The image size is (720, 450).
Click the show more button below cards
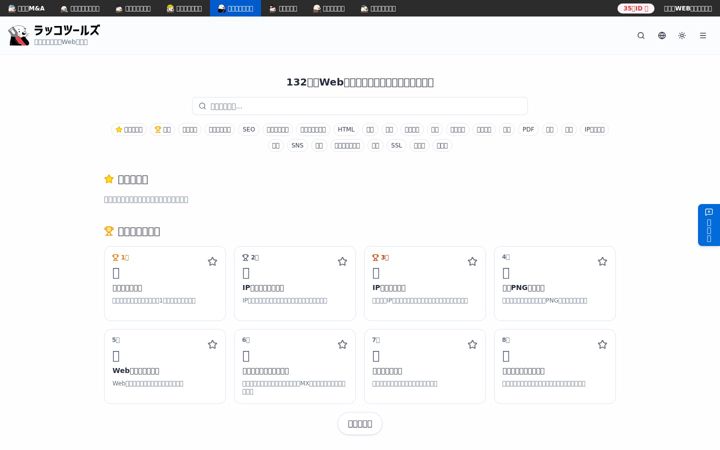[x=360, y=423]
